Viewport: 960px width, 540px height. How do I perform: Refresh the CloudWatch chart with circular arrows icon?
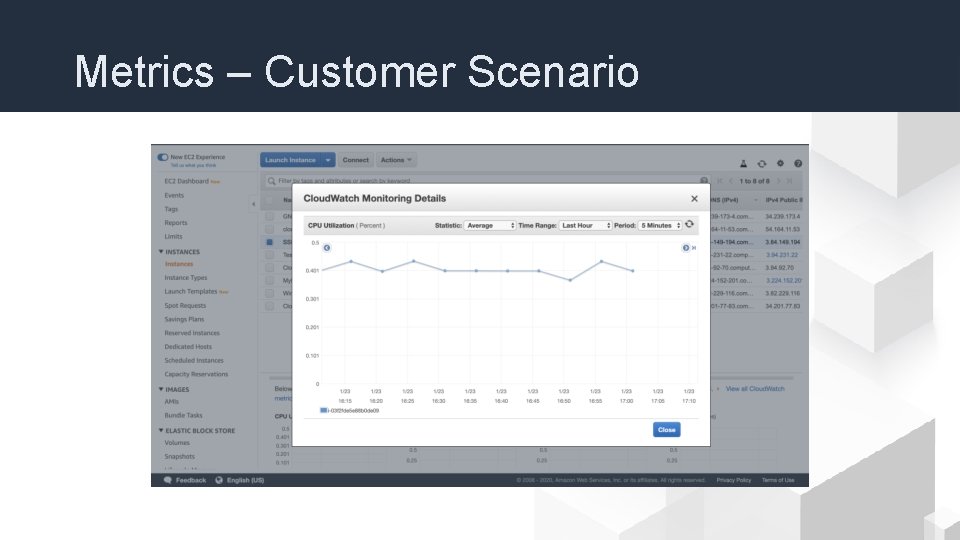pyautogui.click(x=689, y=225)
